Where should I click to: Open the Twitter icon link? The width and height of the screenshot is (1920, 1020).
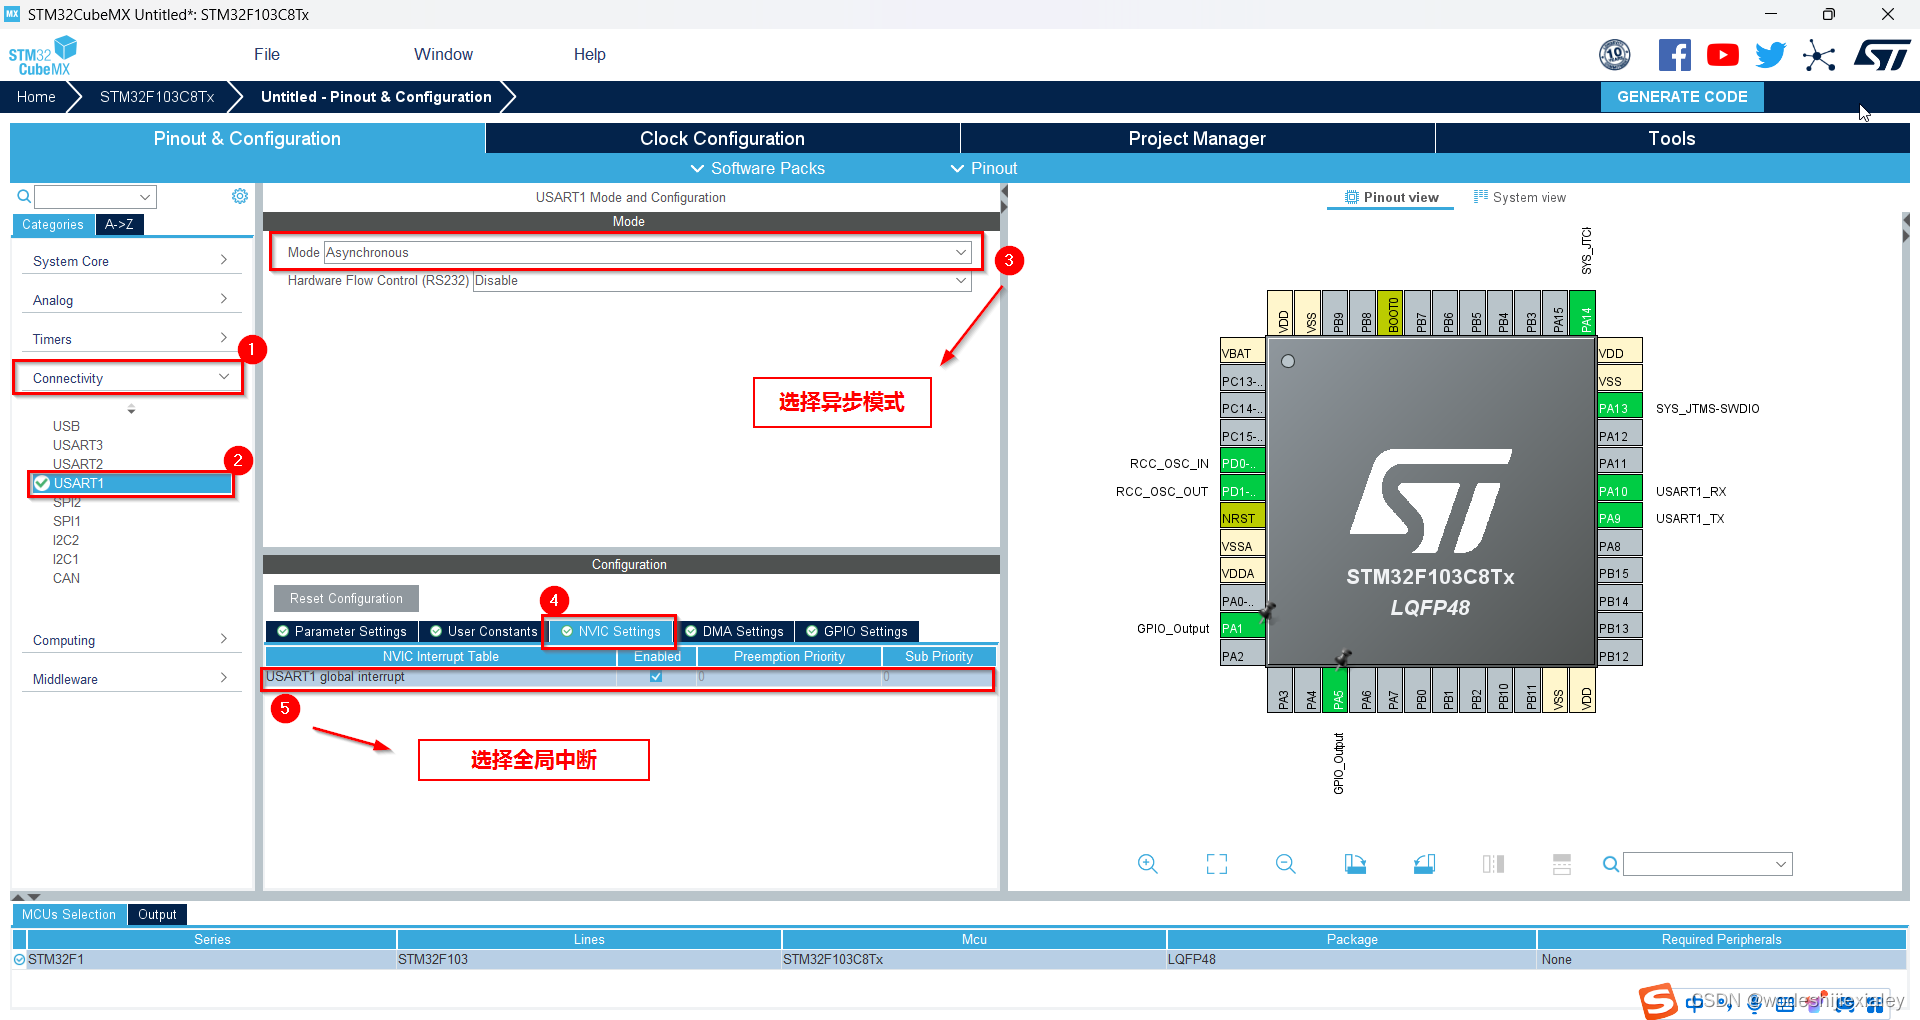(x=1770, y=55)
